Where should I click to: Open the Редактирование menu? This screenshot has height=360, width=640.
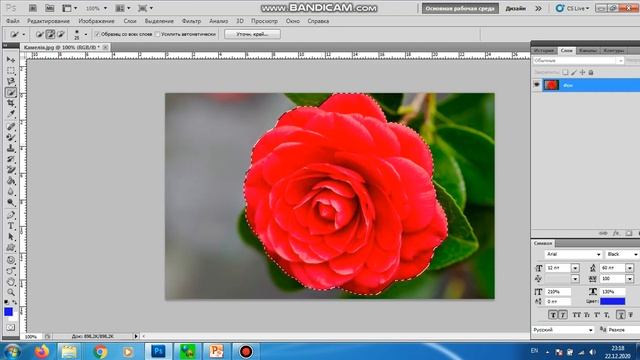48,21
